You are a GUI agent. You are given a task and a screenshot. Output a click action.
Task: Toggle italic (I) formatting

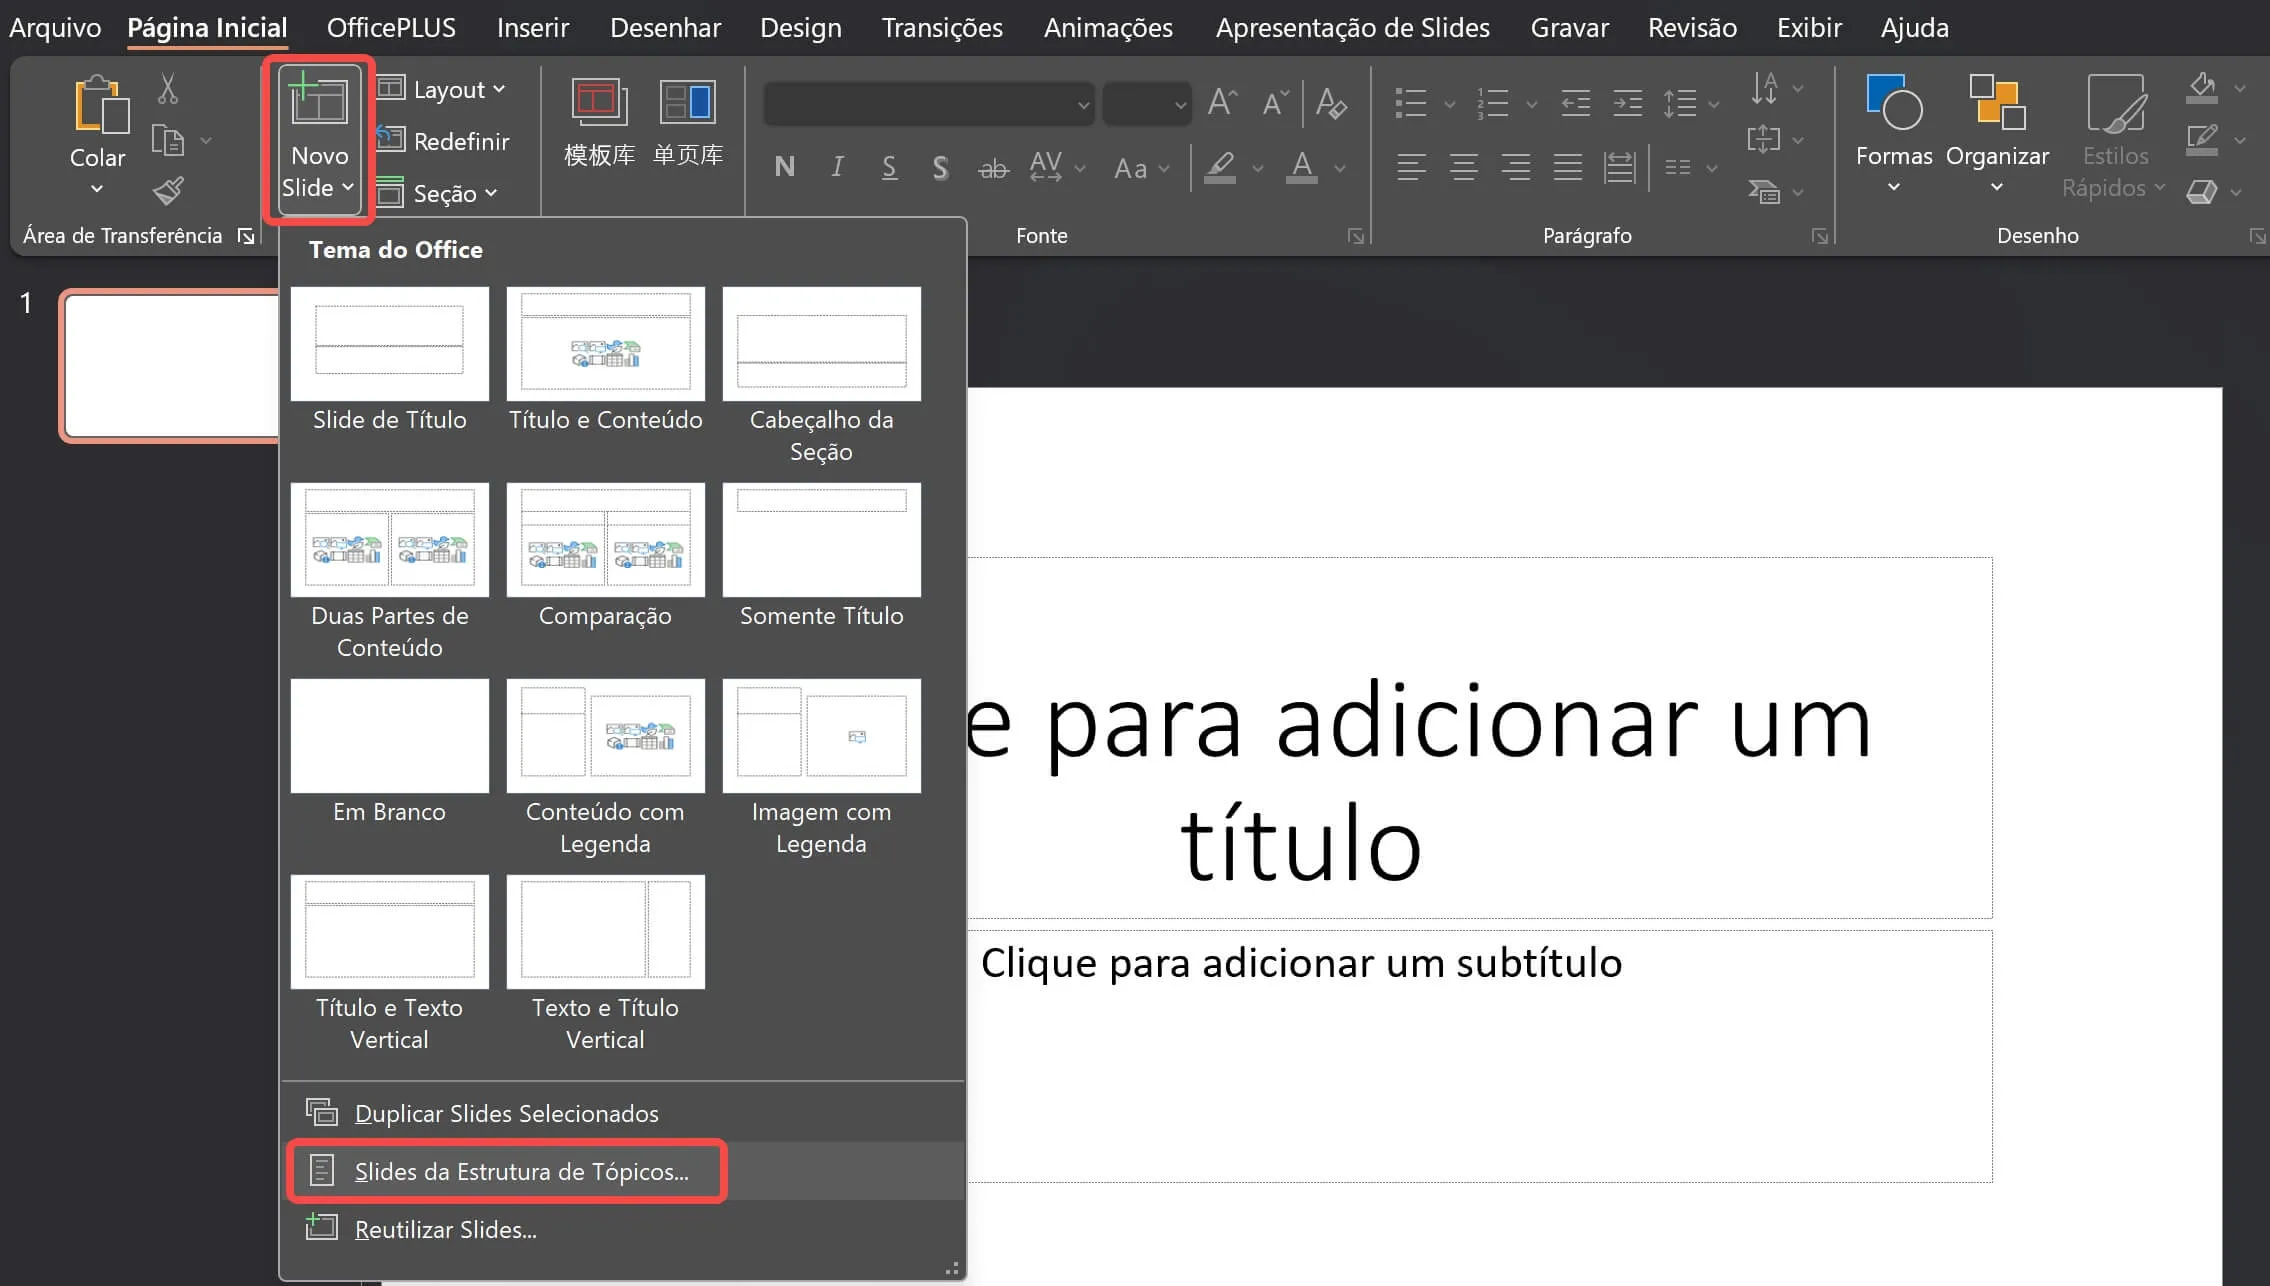(837, 167)
